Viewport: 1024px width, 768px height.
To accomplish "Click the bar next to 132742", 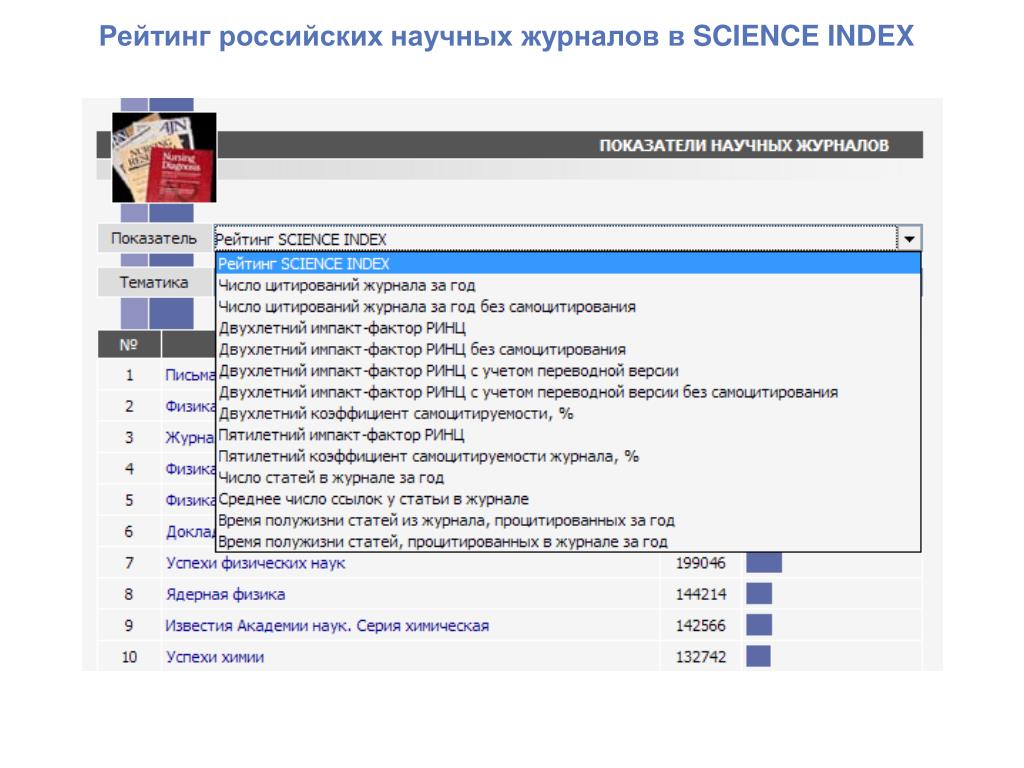I will tap(758, 656).
